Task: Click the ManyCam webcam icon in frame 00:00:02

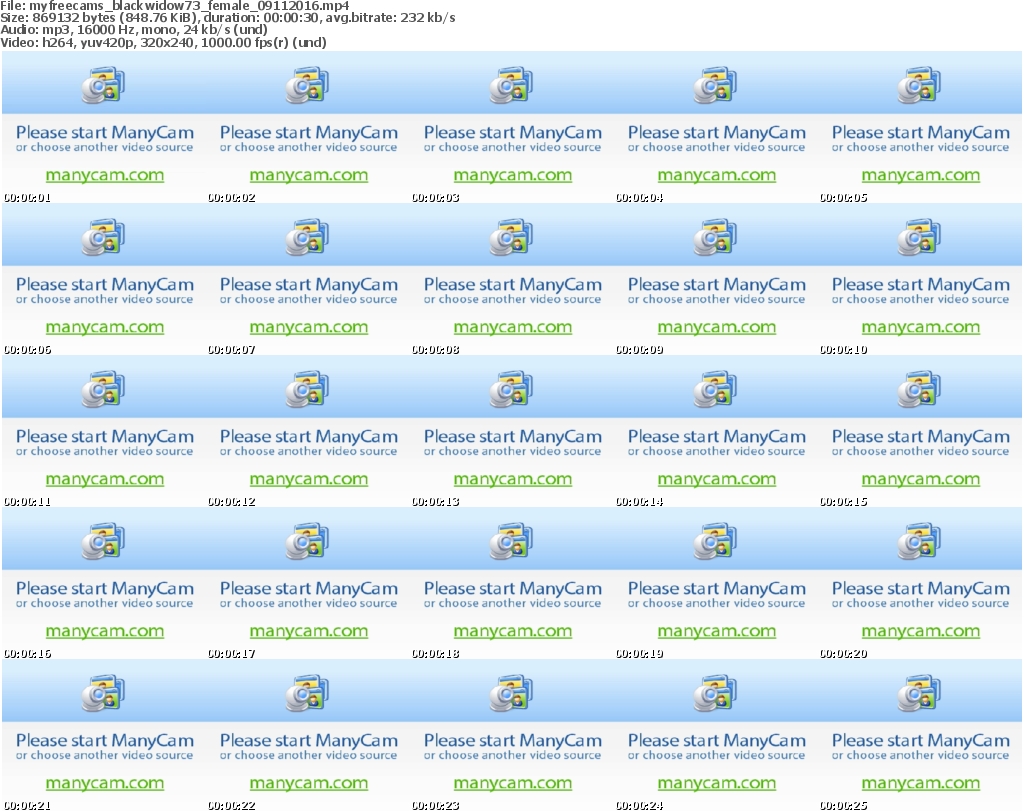Action: pyautogui.click(x=307, y=85)
